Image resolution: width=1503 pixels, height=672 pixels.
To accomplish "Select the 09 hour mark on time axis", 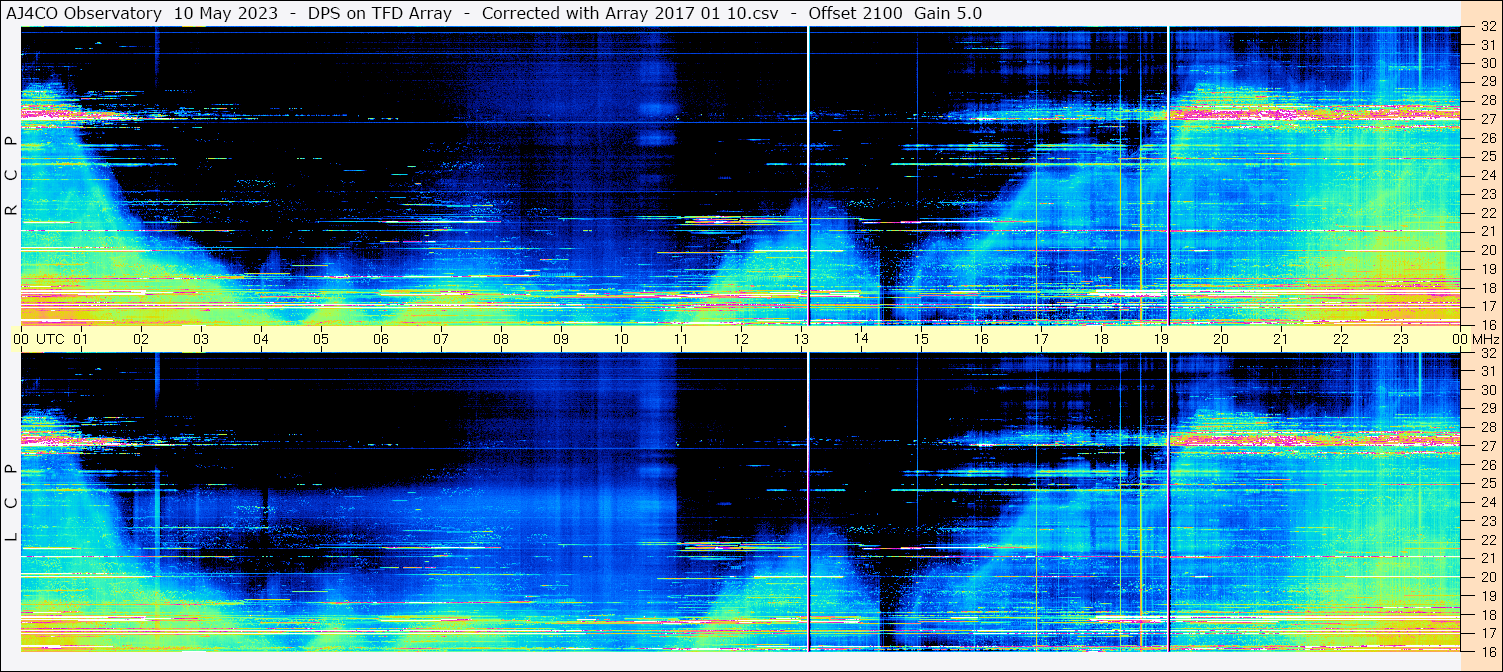I will [x=560, y=339].
